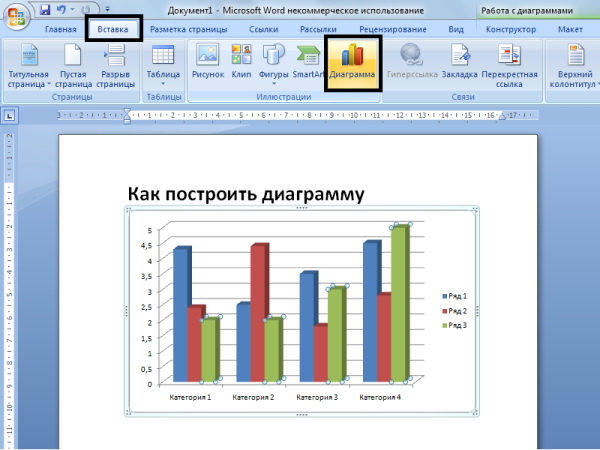Insert a Рисунок (Picture) from file
The image size is (600, 450).
(x=207, y=62)
